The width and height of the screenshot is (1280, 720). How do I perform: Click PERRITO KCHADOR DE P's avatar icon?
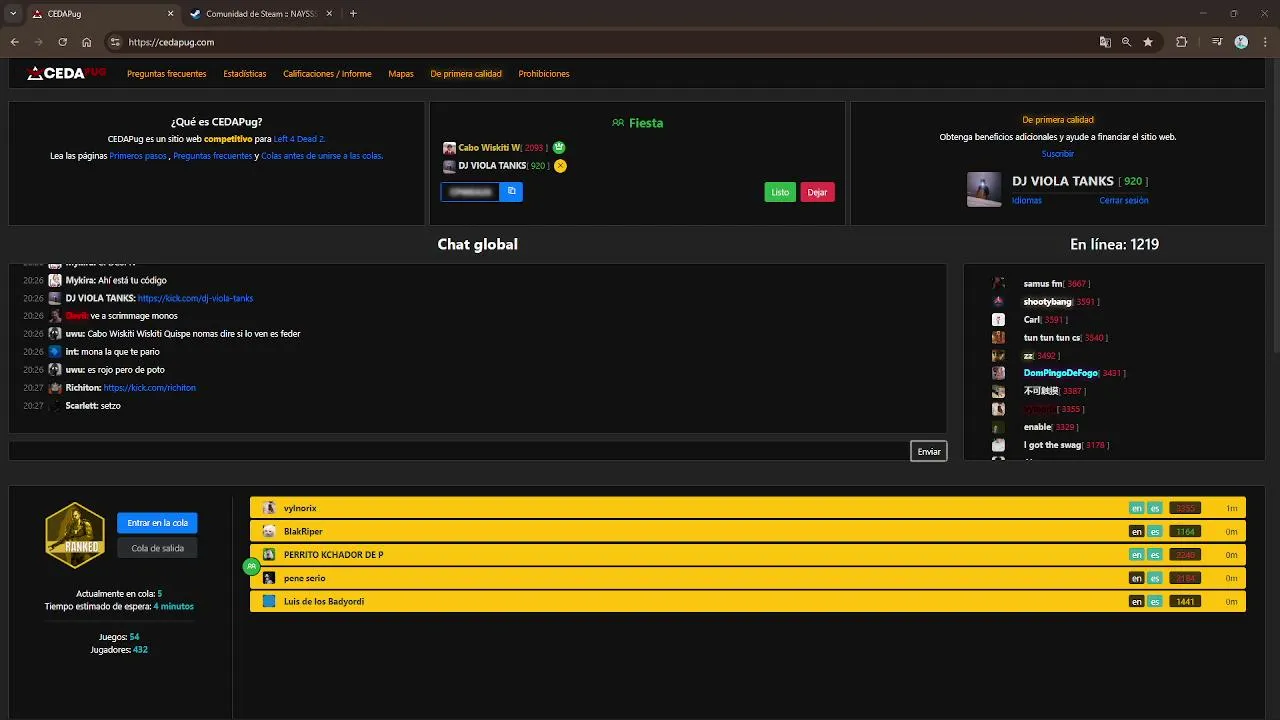(x=269, y=554)
